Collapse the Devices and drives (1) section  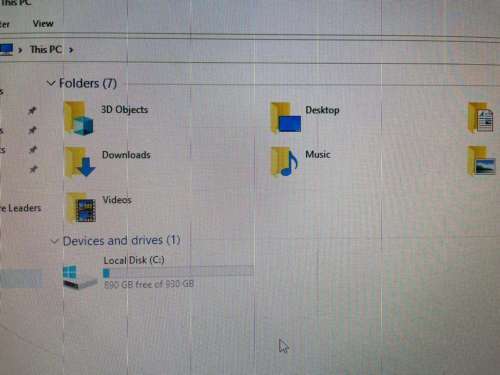pyautogui.click(x=55, y=241)
